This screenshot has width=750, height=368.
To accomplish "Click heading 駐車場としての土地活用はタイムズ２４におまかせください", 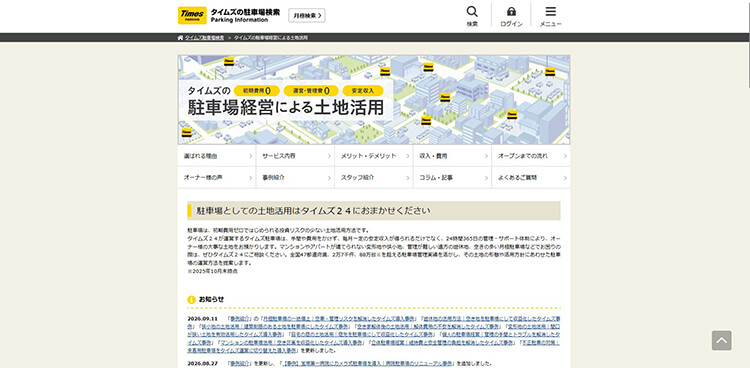I will (x=314, y=211).
